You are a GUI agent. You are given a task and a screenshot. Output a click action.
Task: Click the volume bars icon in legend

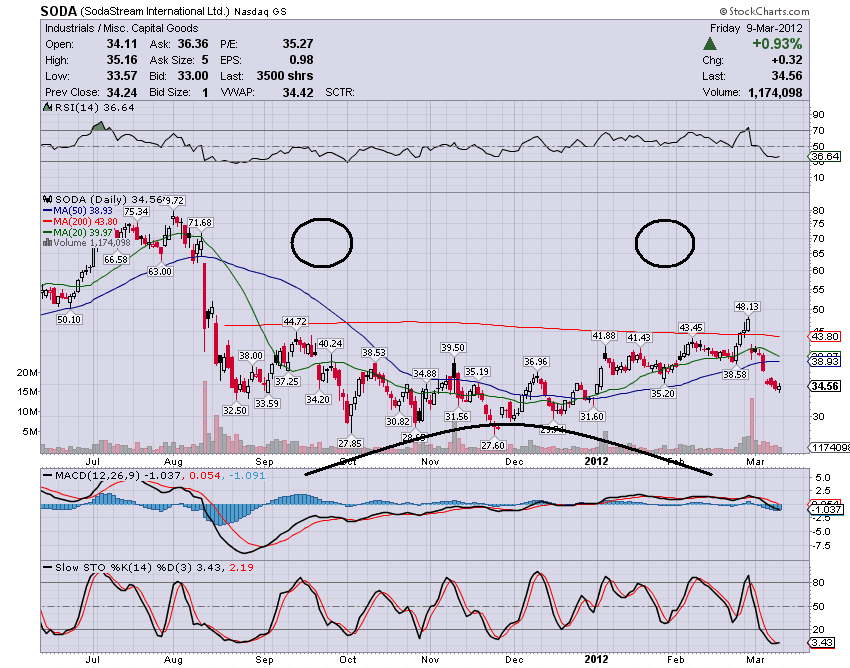pos(48,242)
